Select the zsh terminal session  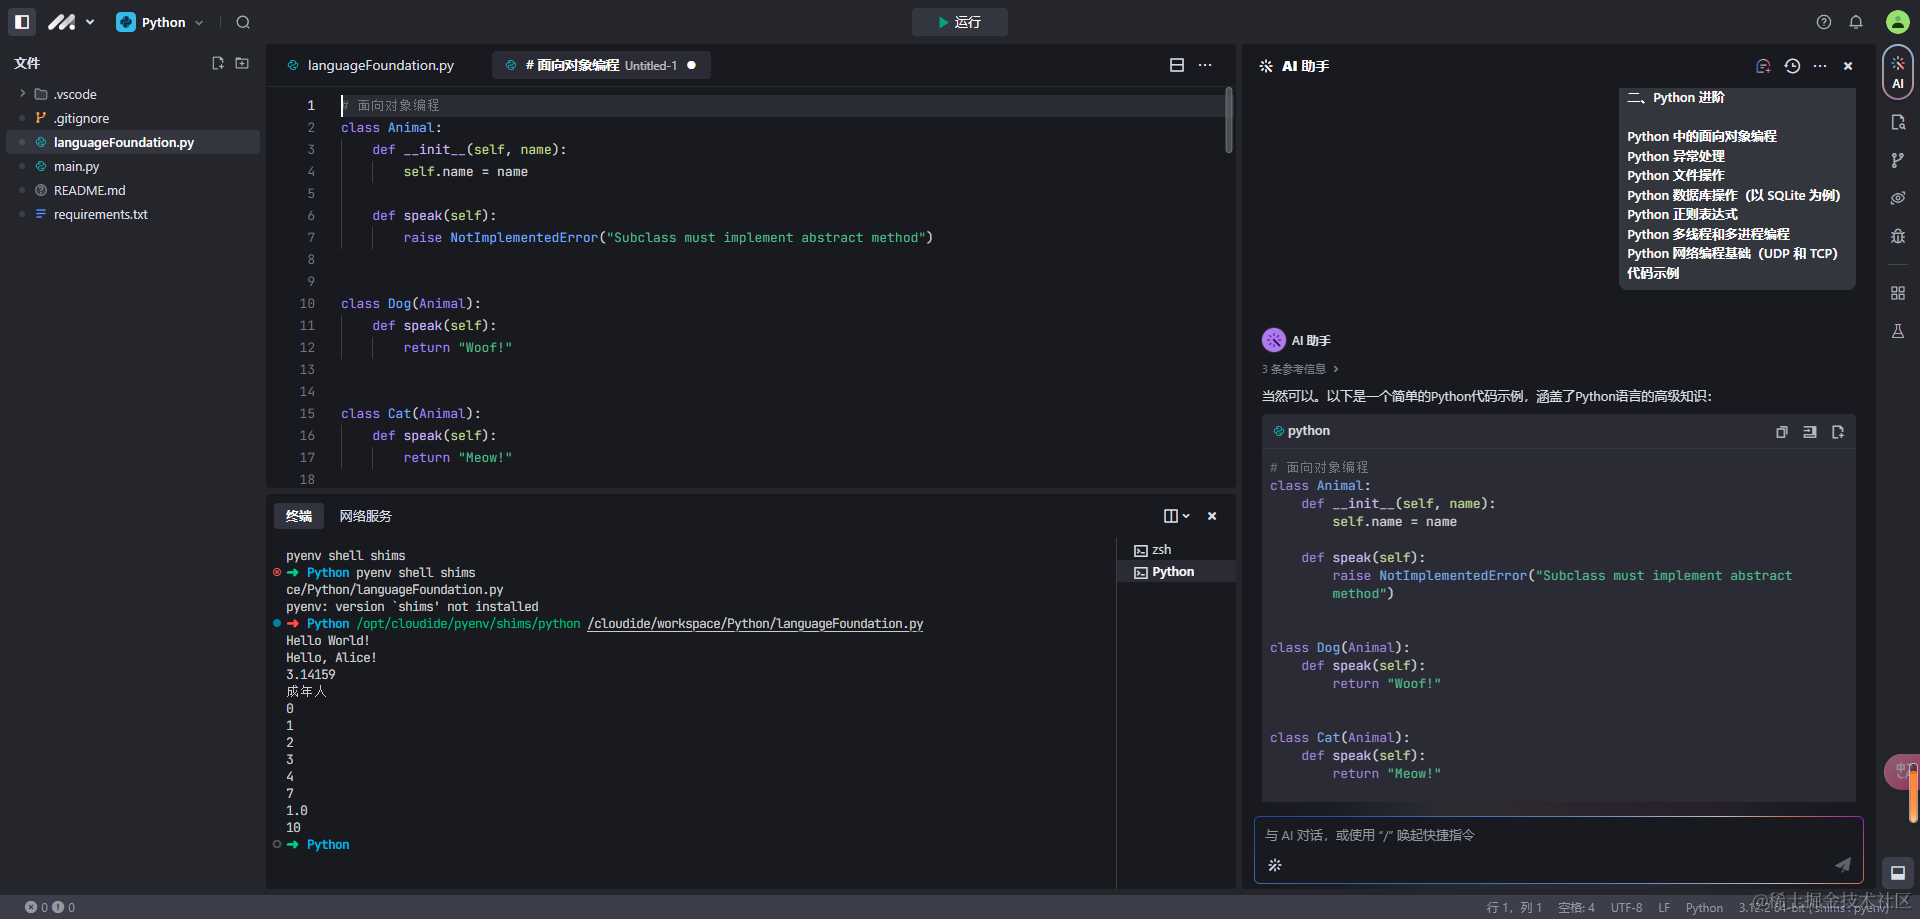1160,550
